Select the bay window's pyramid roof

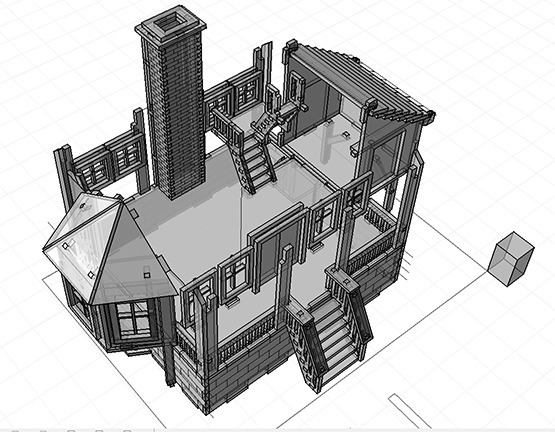[x=110, y=250]
